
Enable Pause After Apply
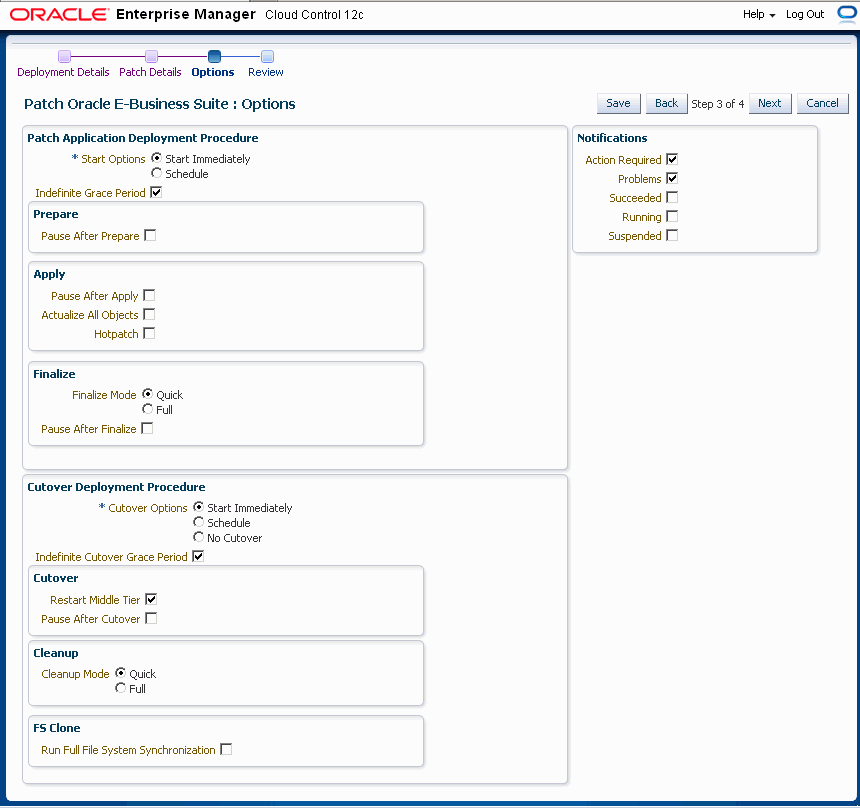149,295
